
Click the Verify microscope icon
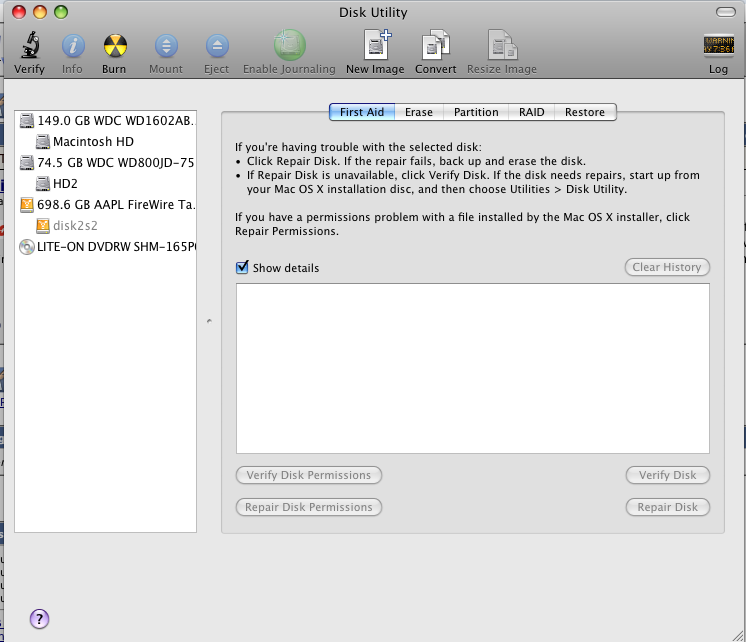pos(30,46)
